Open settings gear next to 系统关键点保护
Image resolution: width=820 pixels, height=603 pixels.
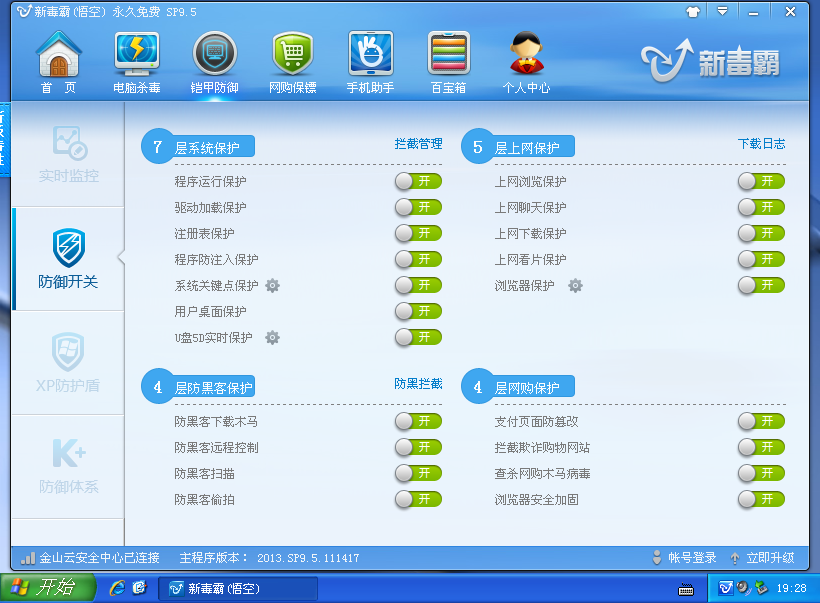tap(272, 286)
